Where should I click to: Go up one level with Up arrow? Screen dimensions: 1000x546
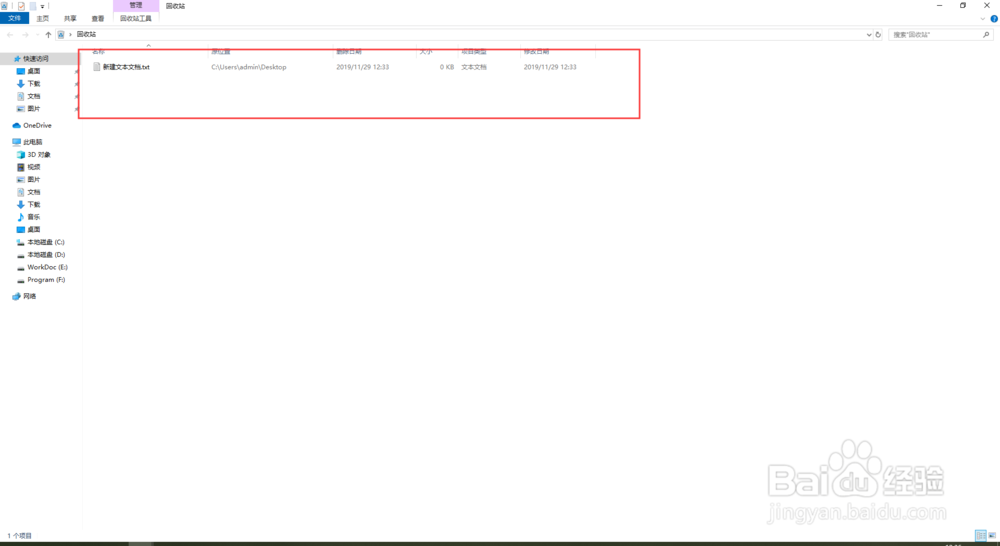pos(48,34)
